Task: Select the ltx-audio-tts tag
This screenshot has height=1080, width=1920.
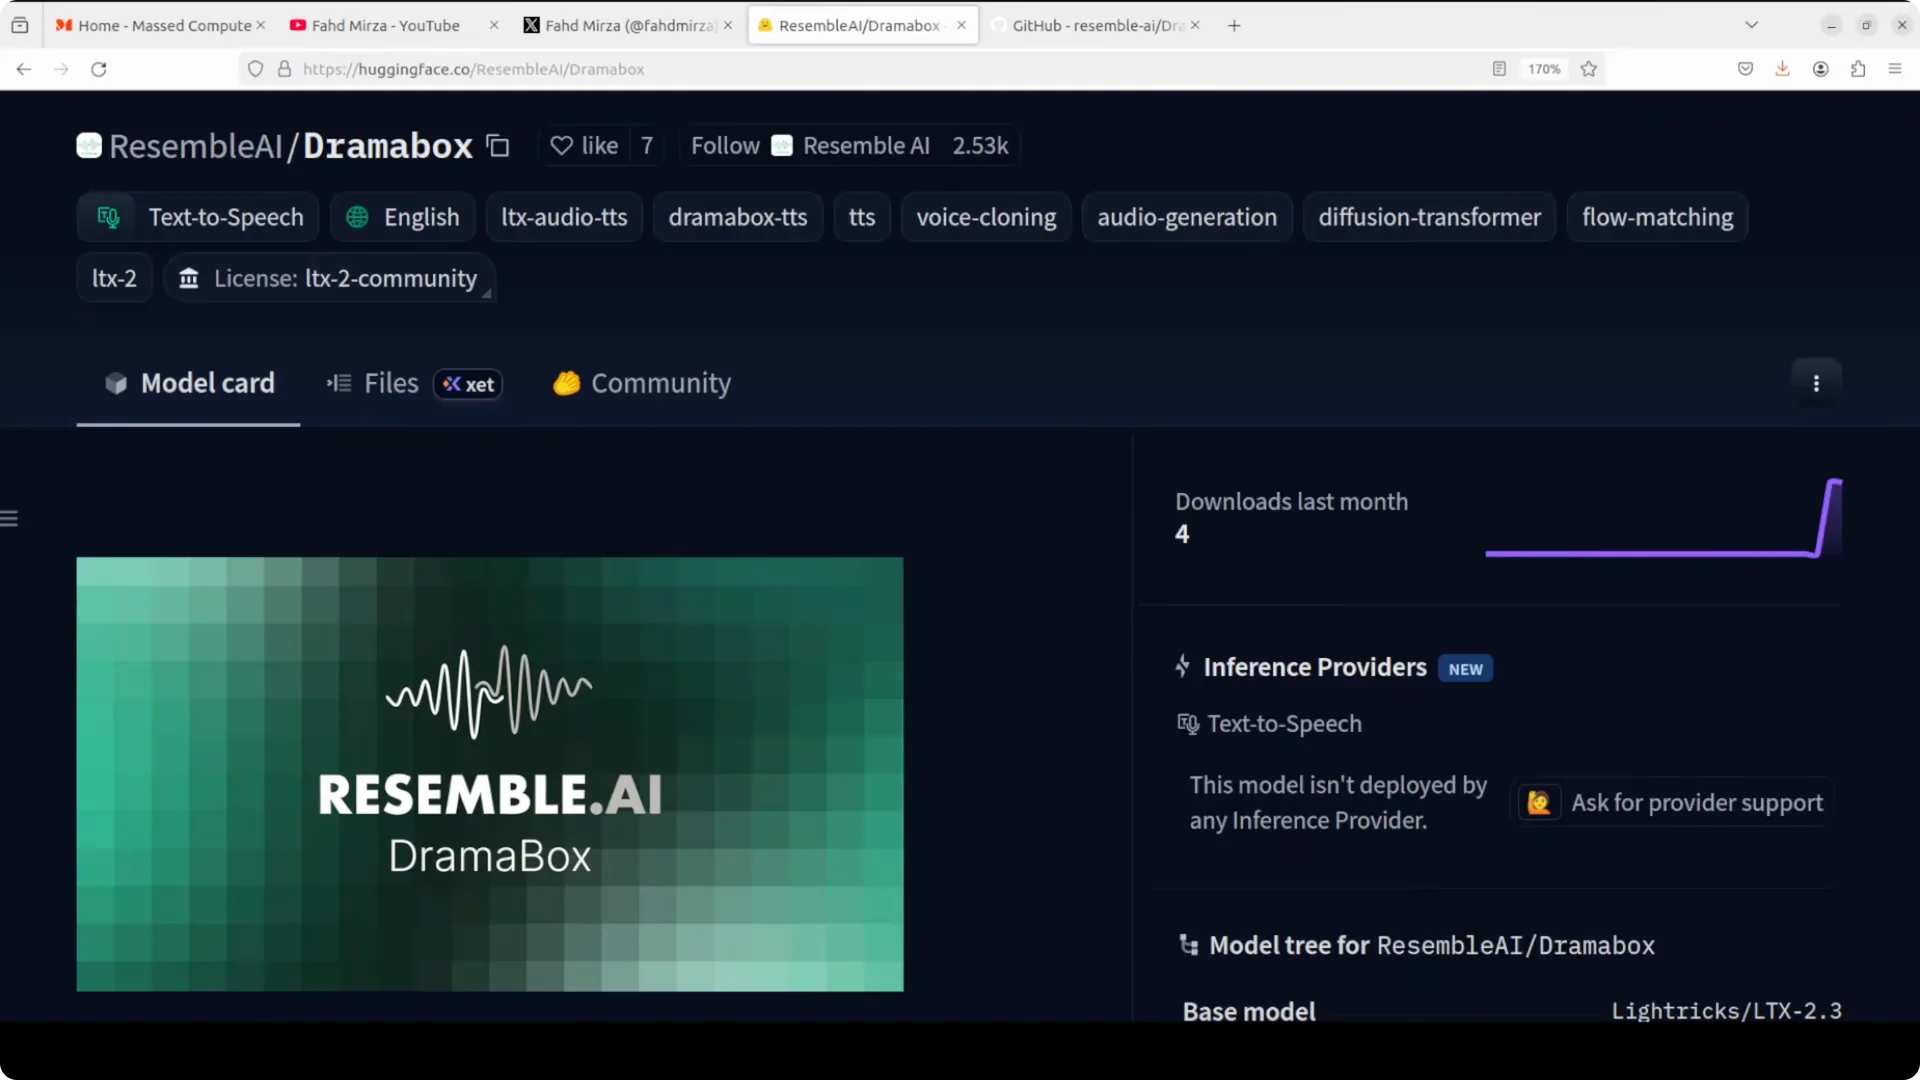Action: click(564, 217)
